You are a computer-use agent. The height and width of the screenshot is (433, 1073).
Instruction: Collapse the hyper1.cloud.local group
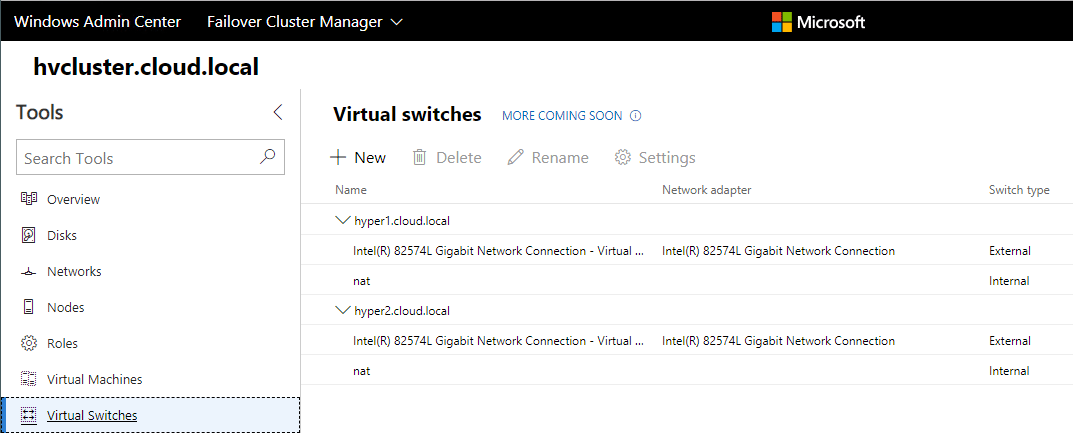click(343, 220)
